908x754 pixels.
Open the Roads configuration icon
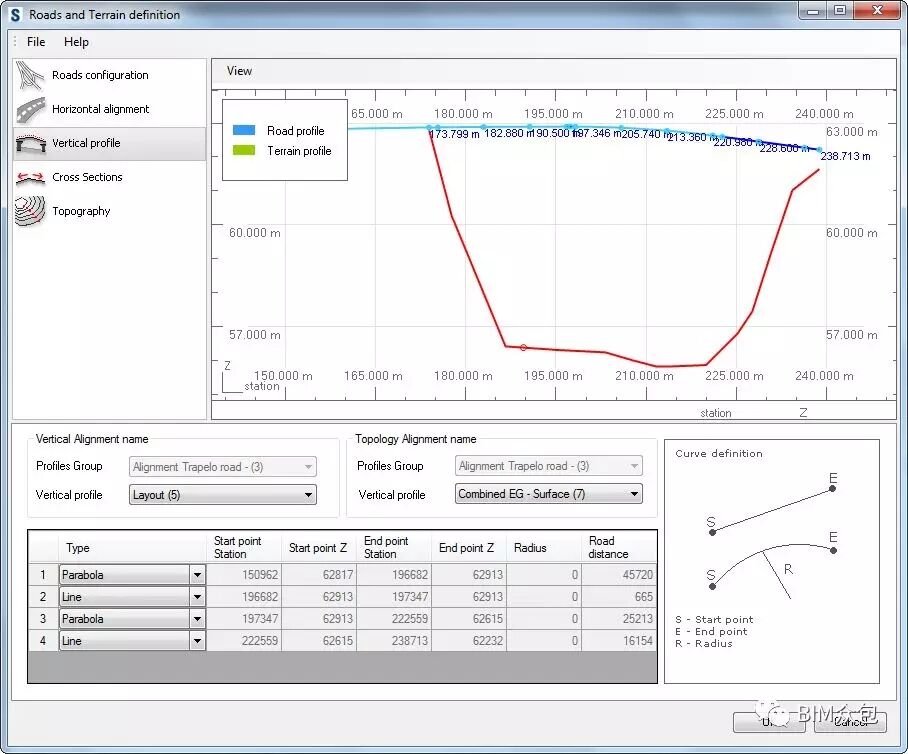[x=31, y=75]
